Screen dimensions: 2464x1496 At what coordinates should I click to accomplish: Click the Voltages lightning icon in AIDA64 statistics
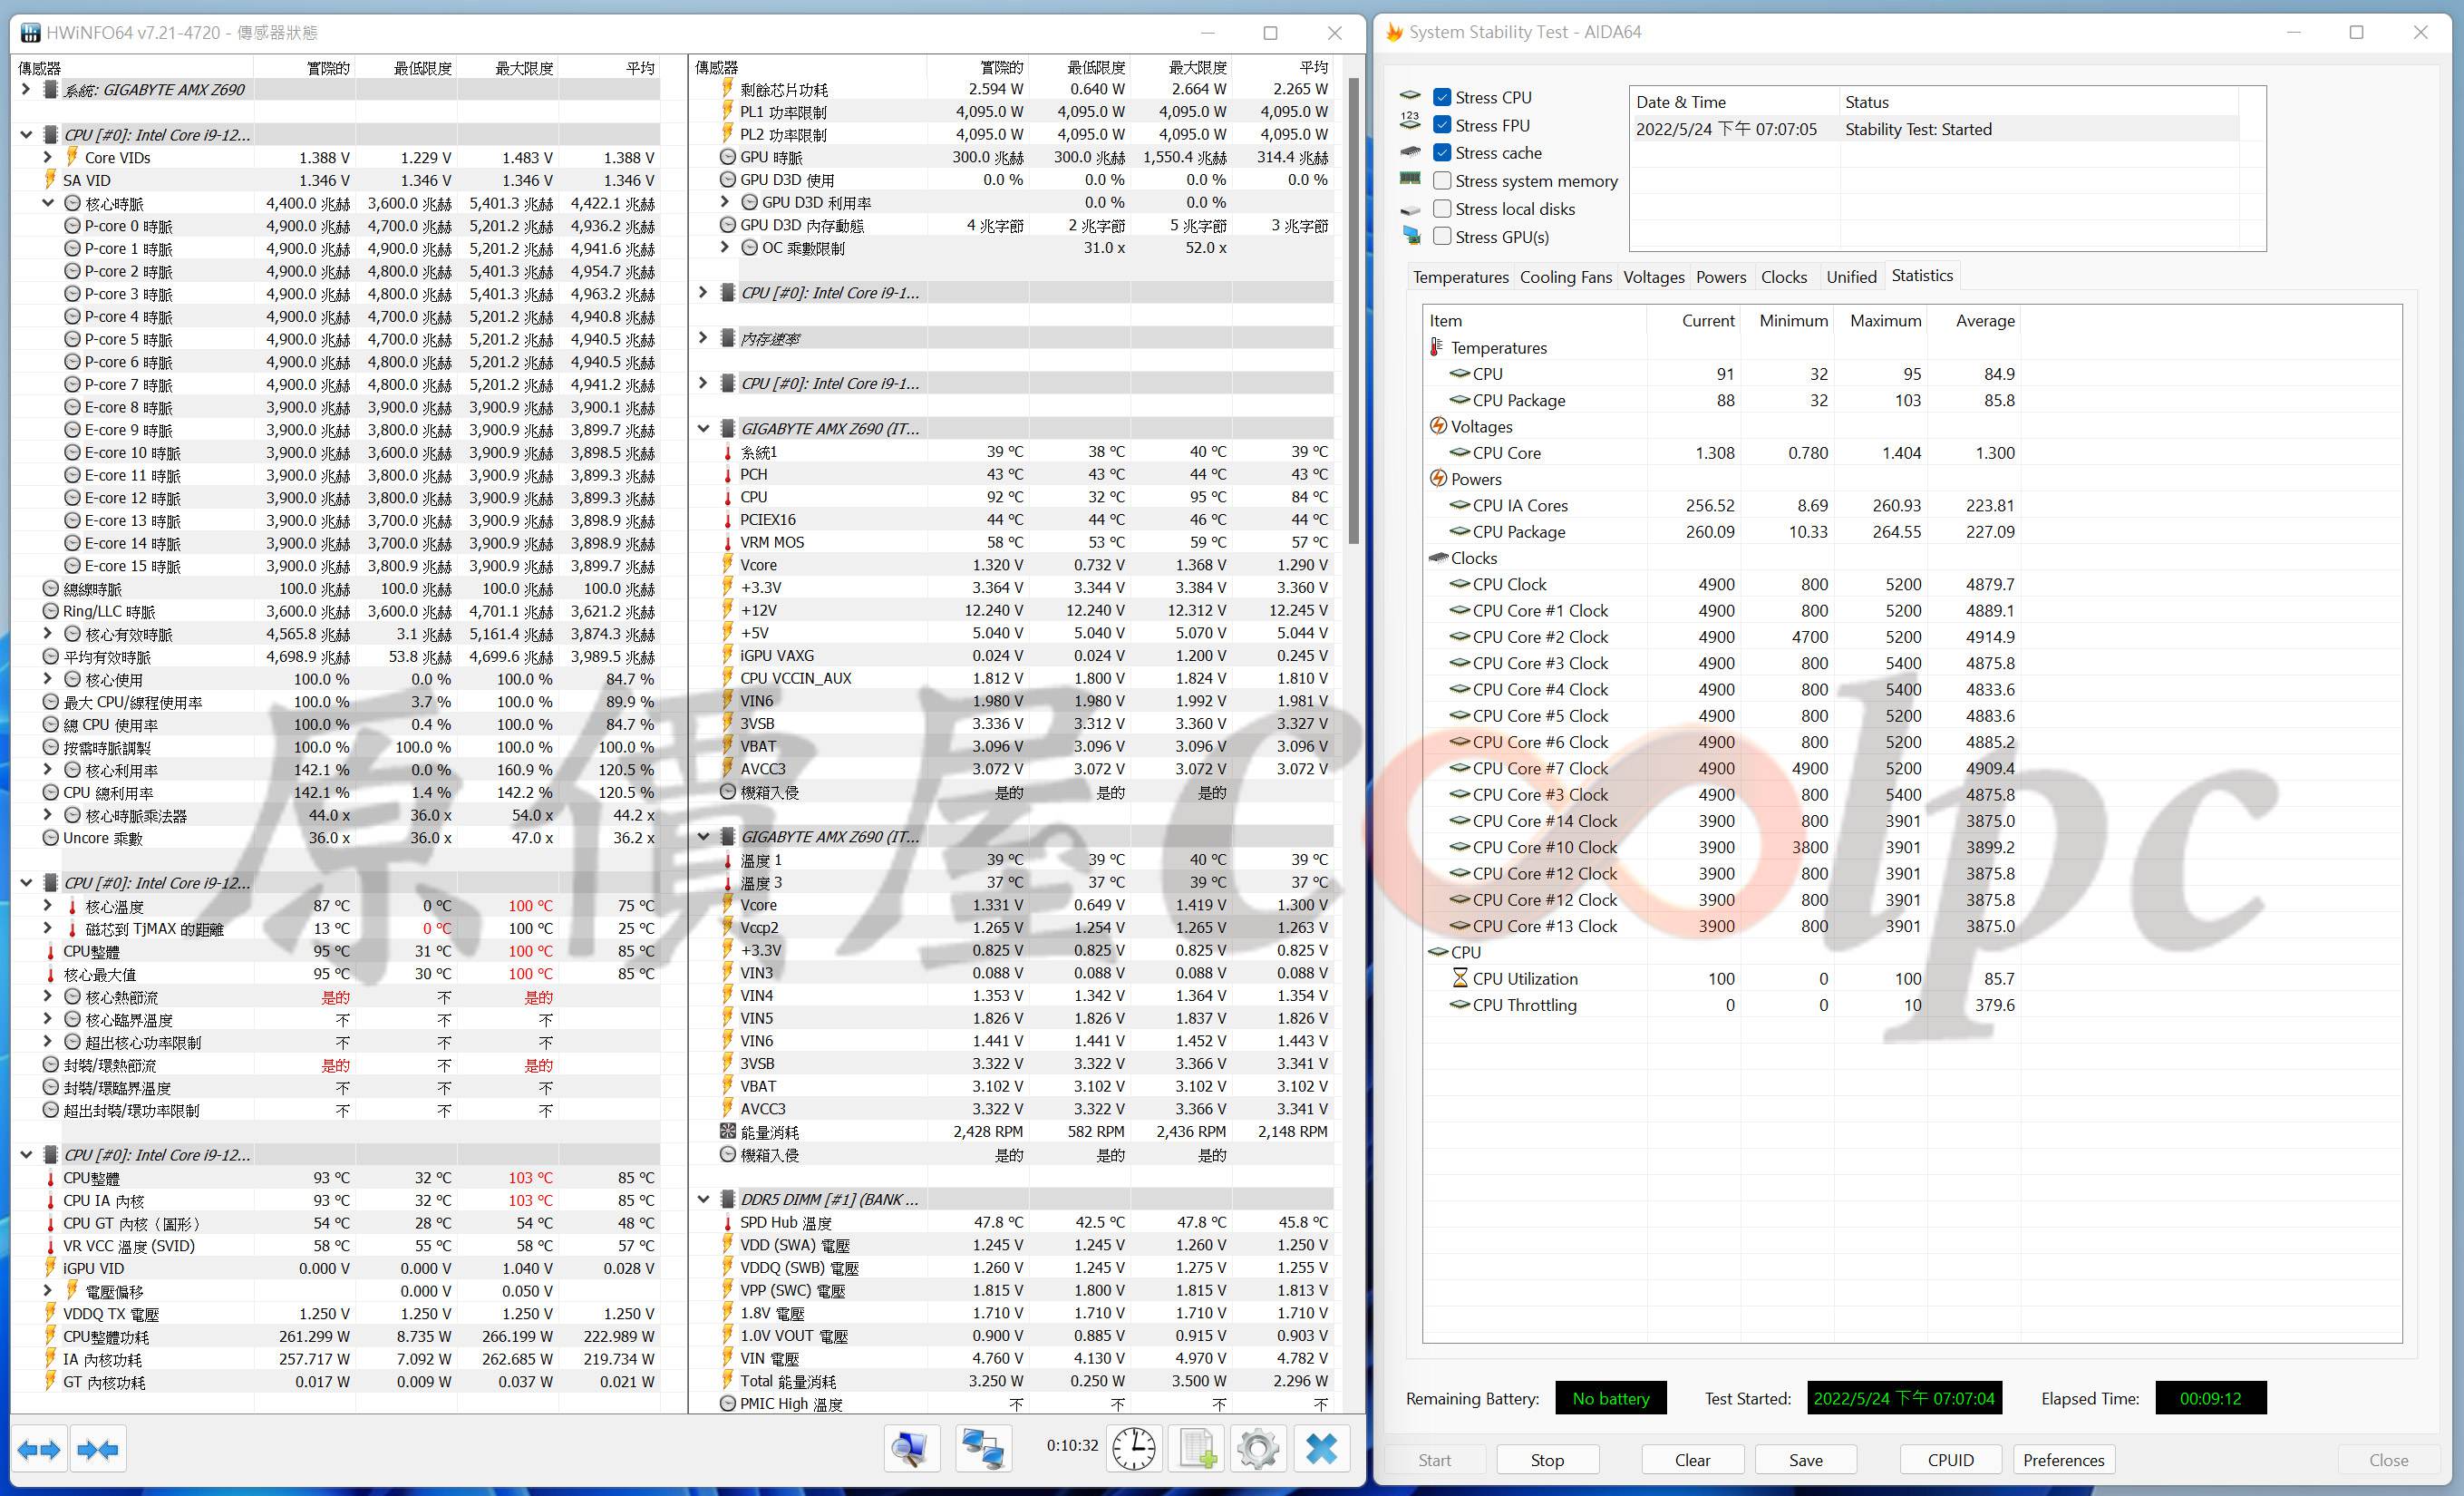1438,426
